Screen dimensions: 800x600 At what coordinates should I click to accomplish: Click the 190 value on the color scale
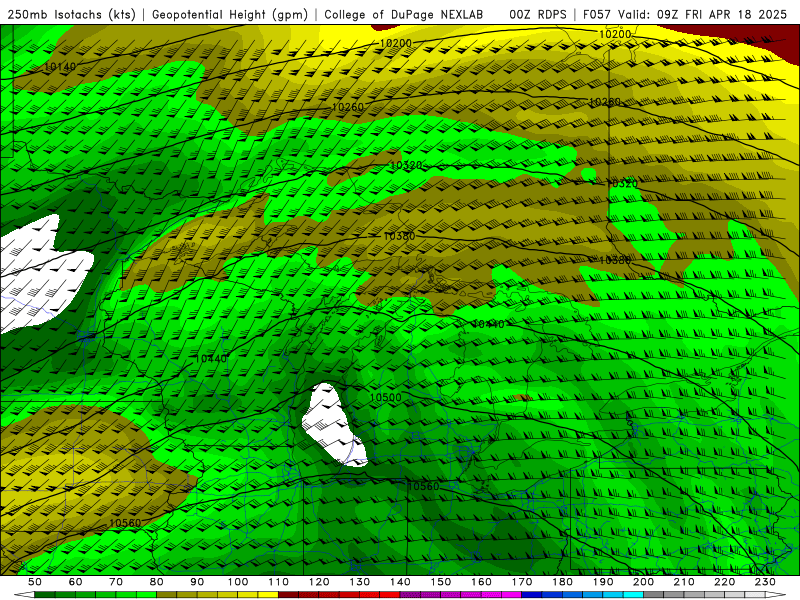point(603,582)
